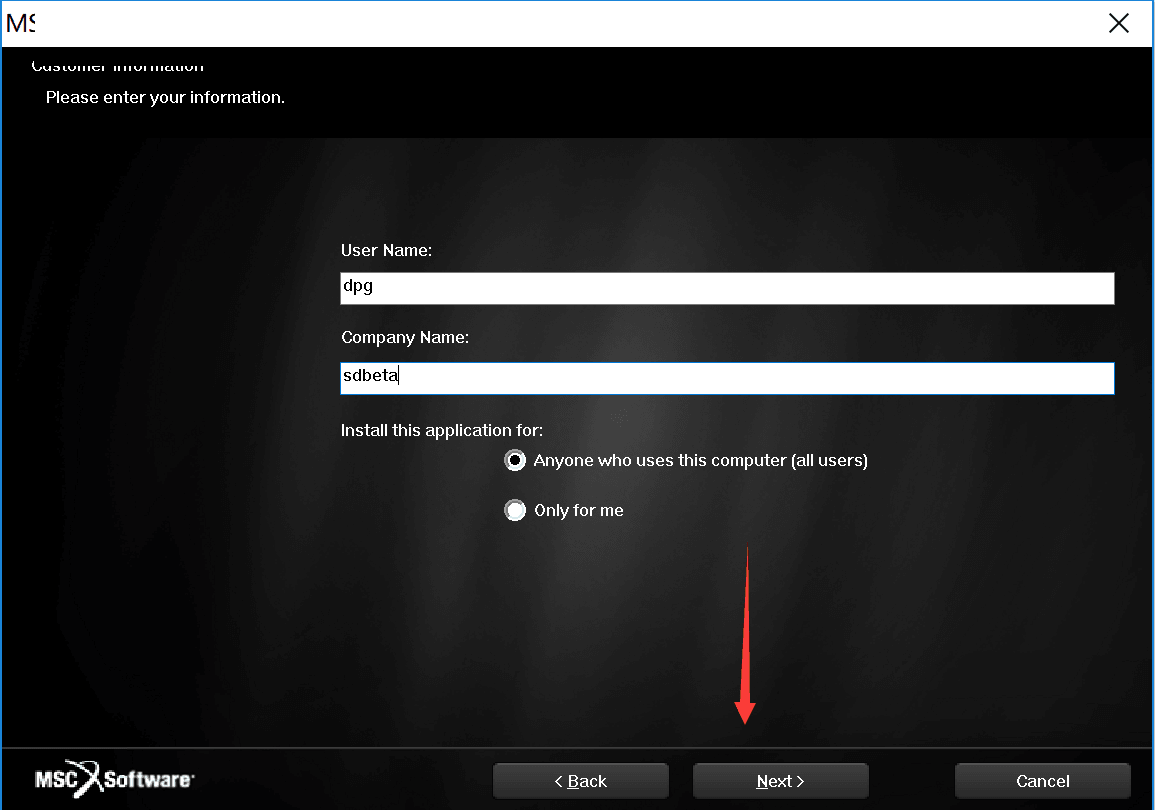
Task: Place the cursor after 'dpg' text
Action: (374, 286)
